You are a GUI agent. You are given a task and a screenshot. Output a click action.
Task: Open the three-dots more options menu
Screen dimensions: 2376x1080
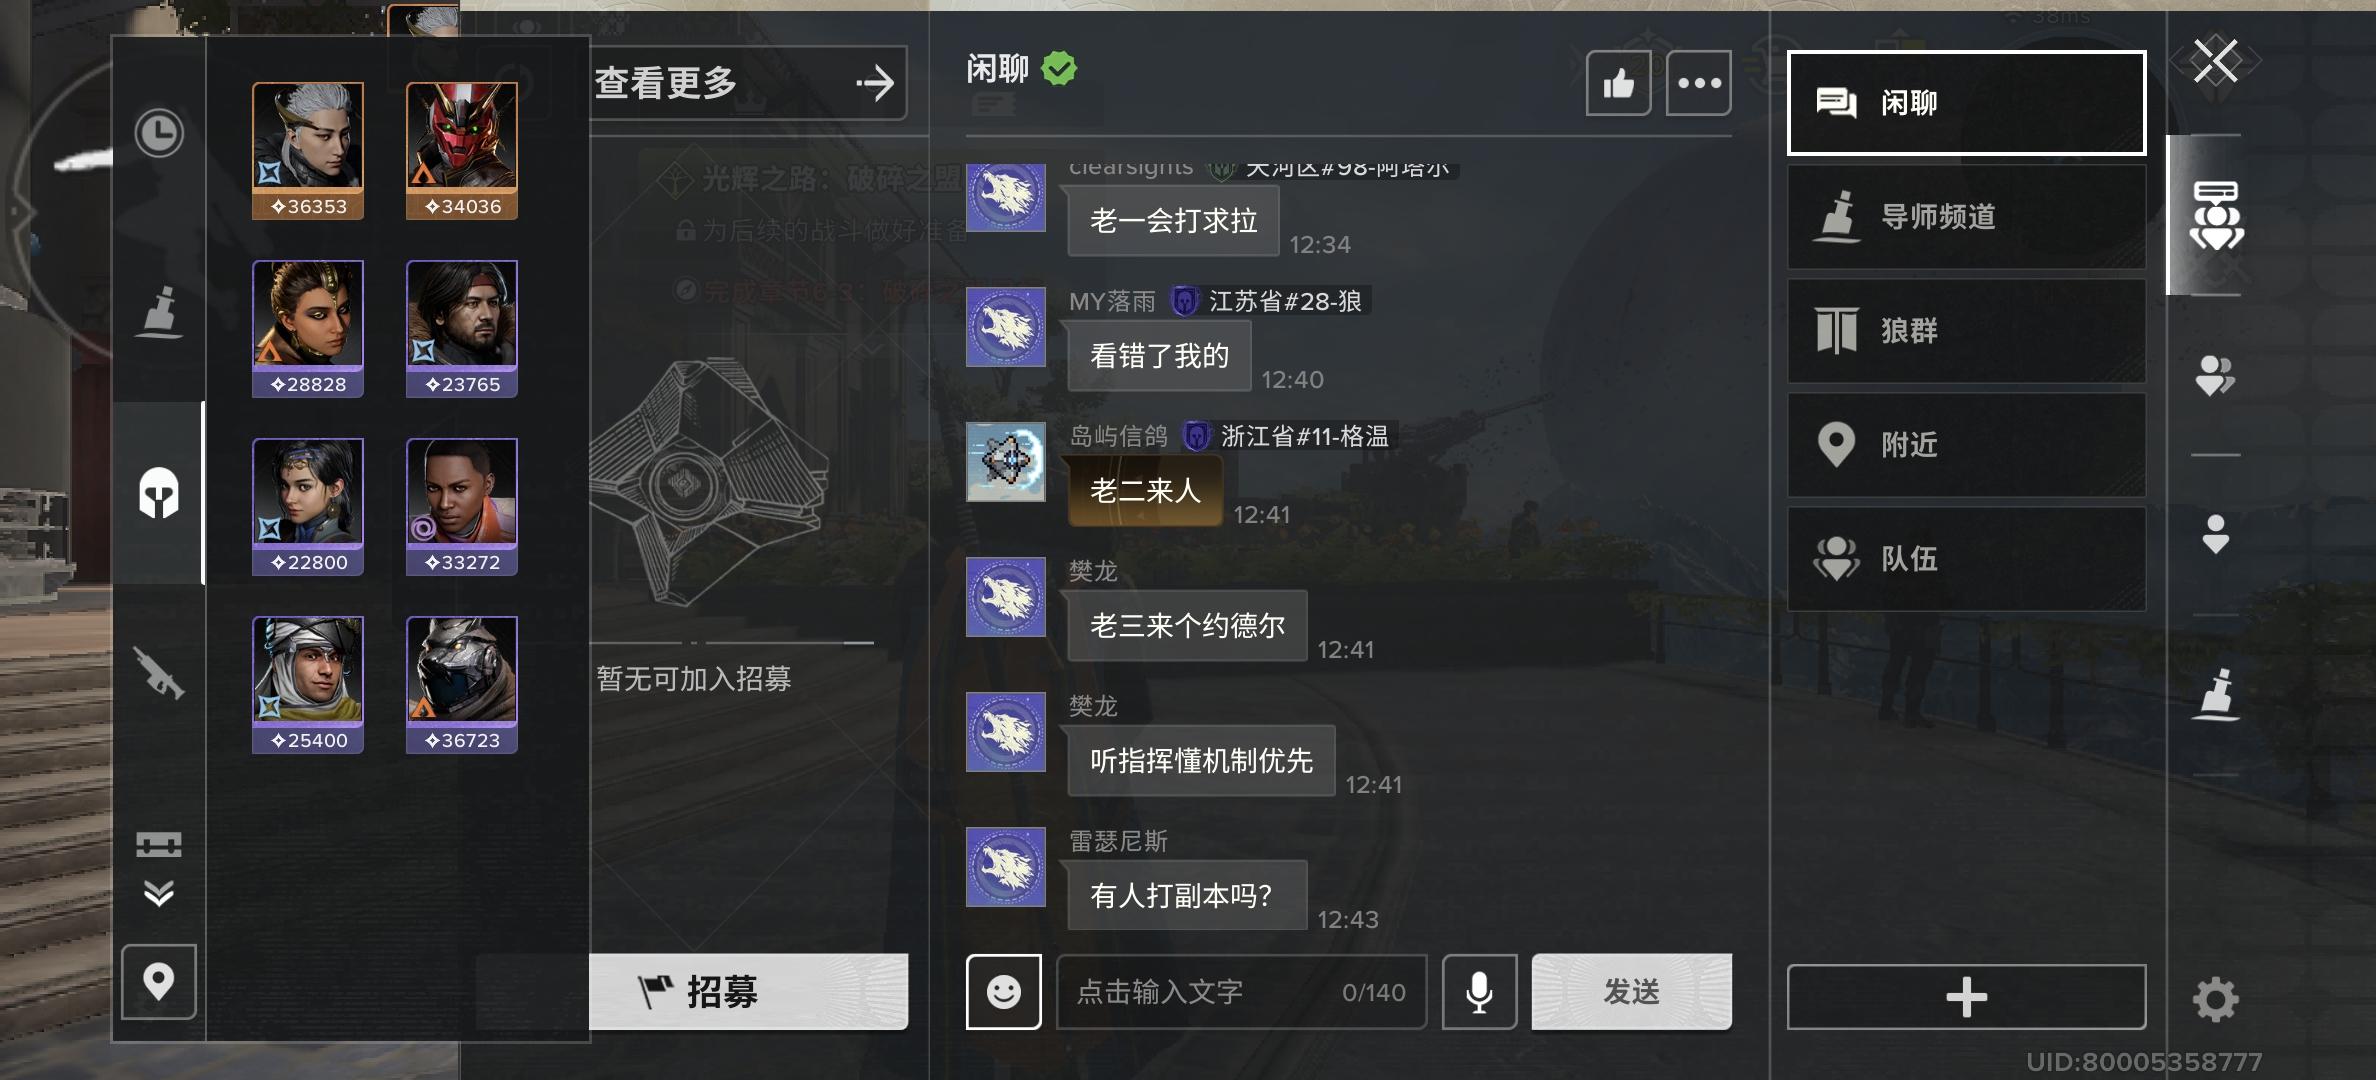[x=1698, y=84]
